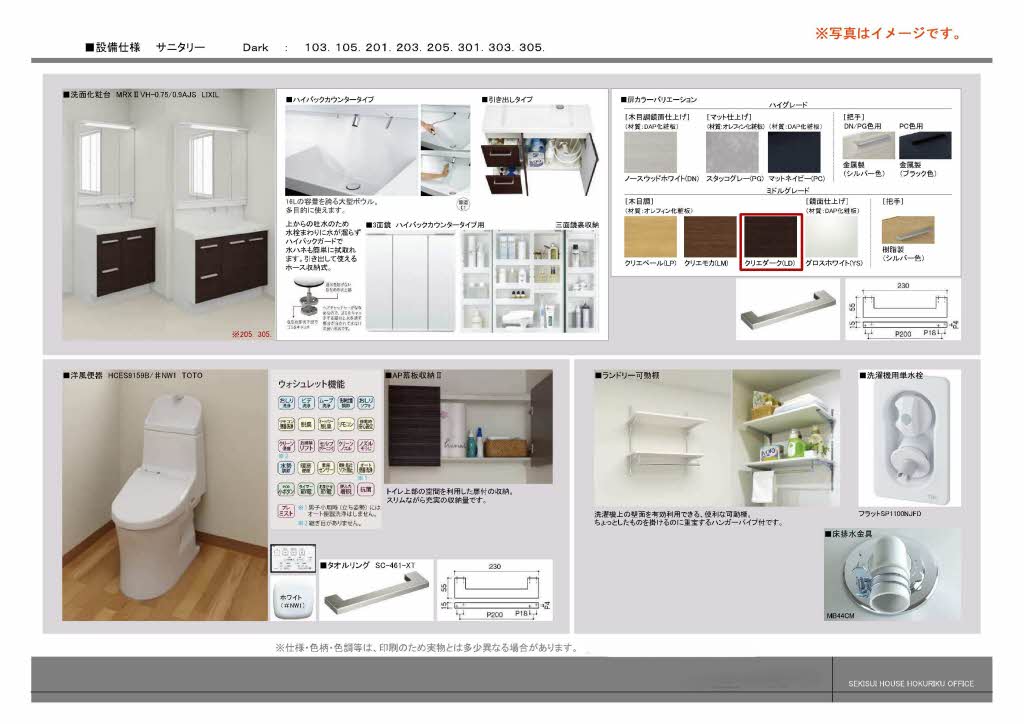Open the AP吊板収納 cabinet photo
The height and width of the screenshot is (724, 1024).
(x=469, y=428)
